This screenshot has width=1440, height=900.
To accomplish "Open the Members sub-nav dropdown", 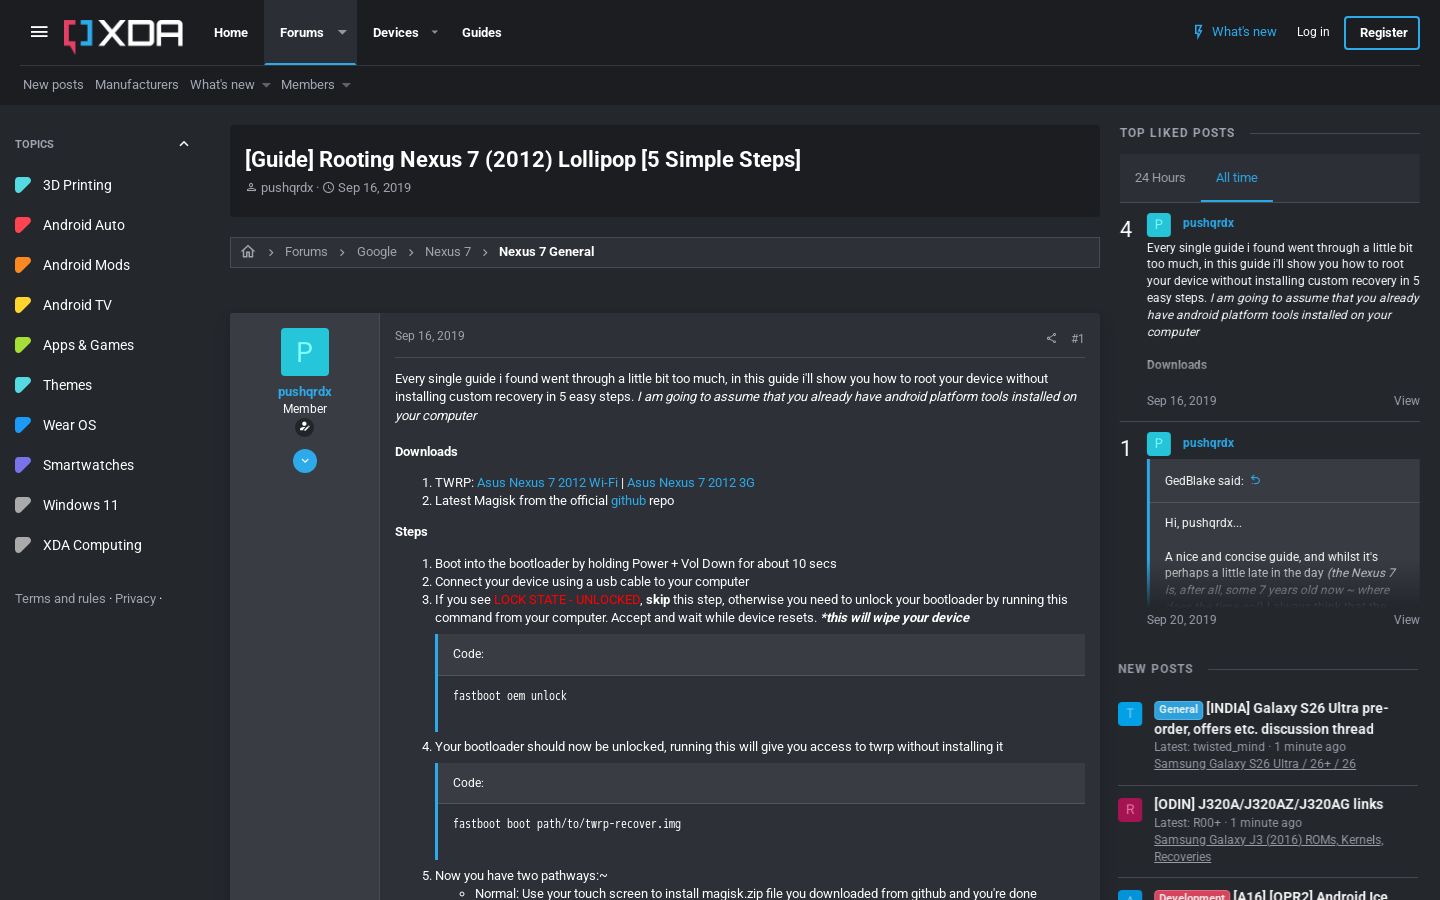I will 346,85.
